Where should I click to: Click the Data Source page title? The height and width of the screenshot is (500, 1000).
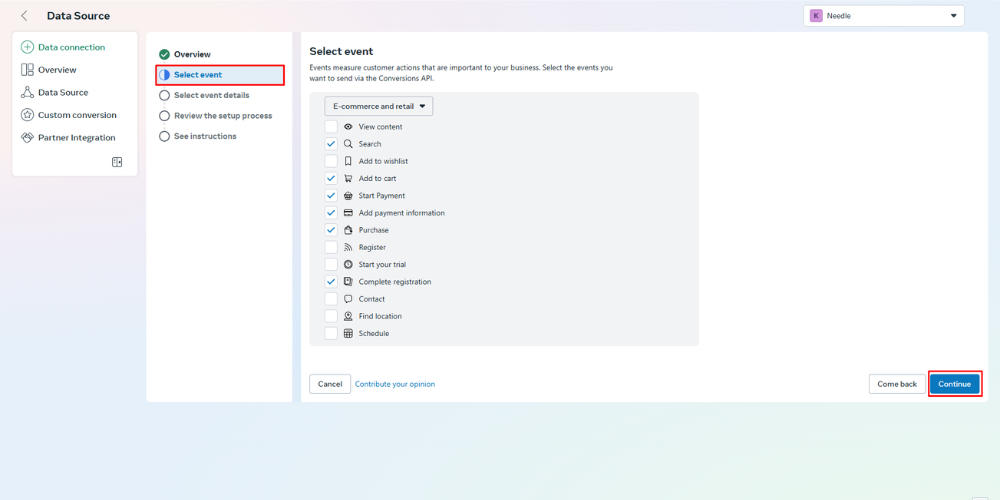point(78,16)
